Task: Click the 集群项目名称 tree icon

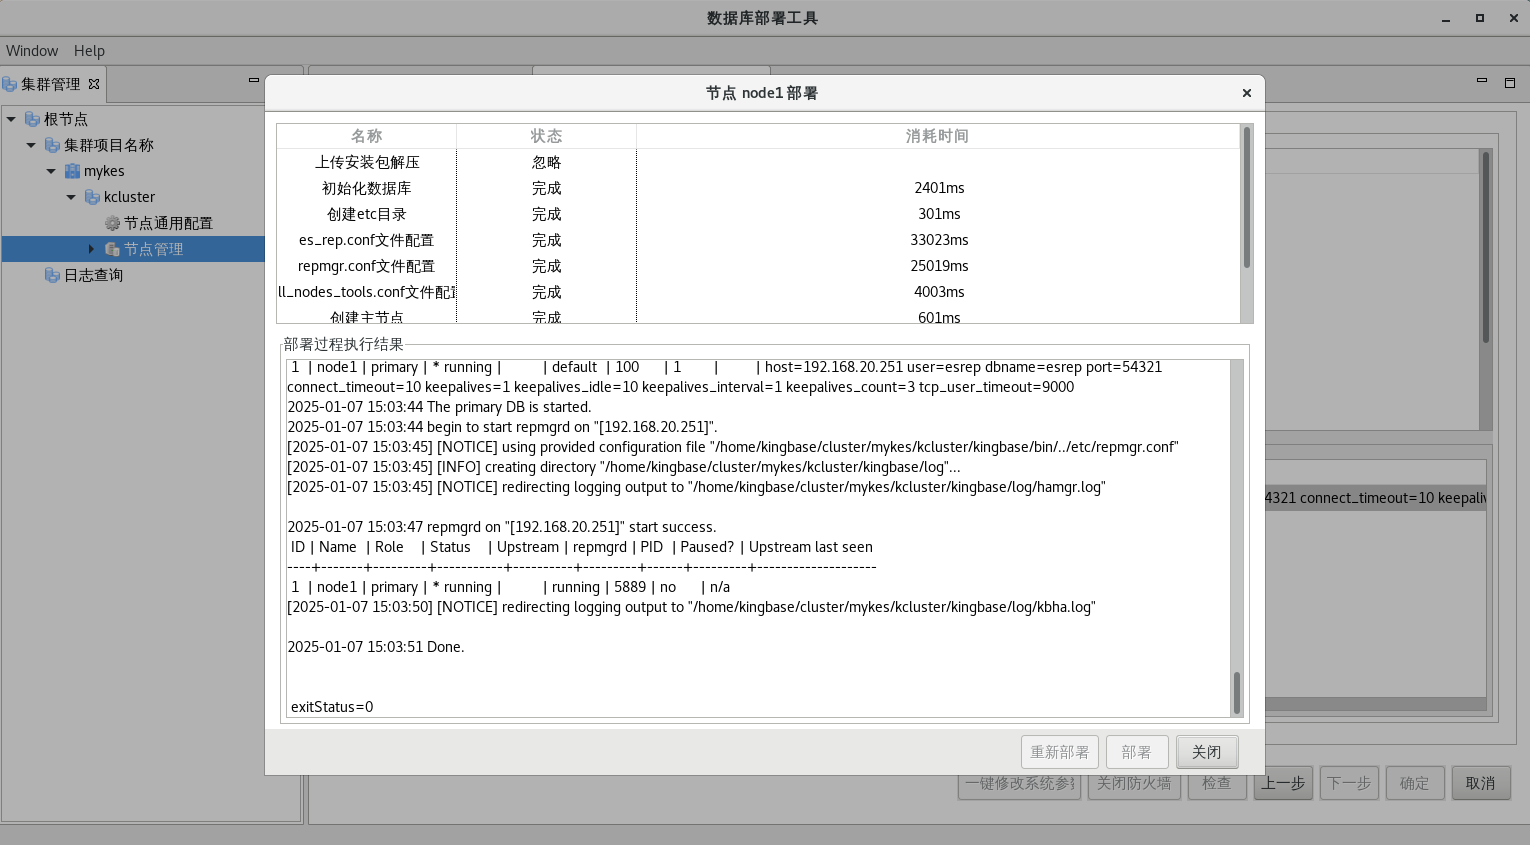Action: click(x=52, y=145)
